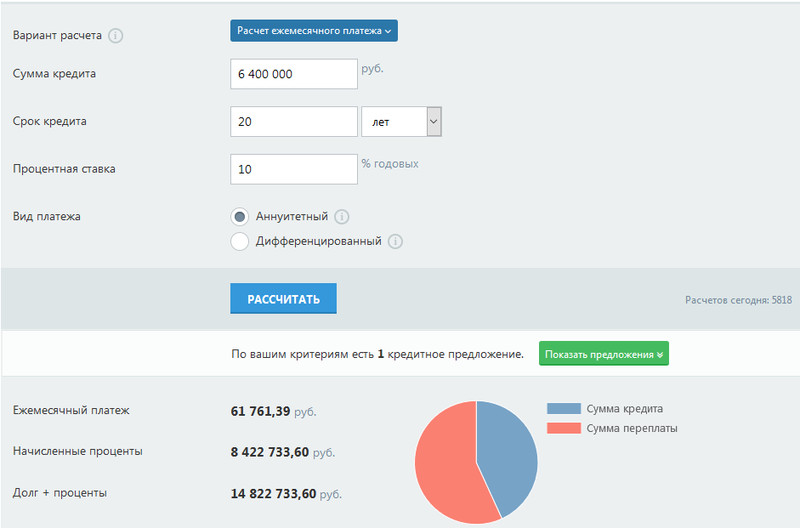The image size is (800, 528).
Task: Click the green Показать предложения button
Action: [x=604, y=354]
